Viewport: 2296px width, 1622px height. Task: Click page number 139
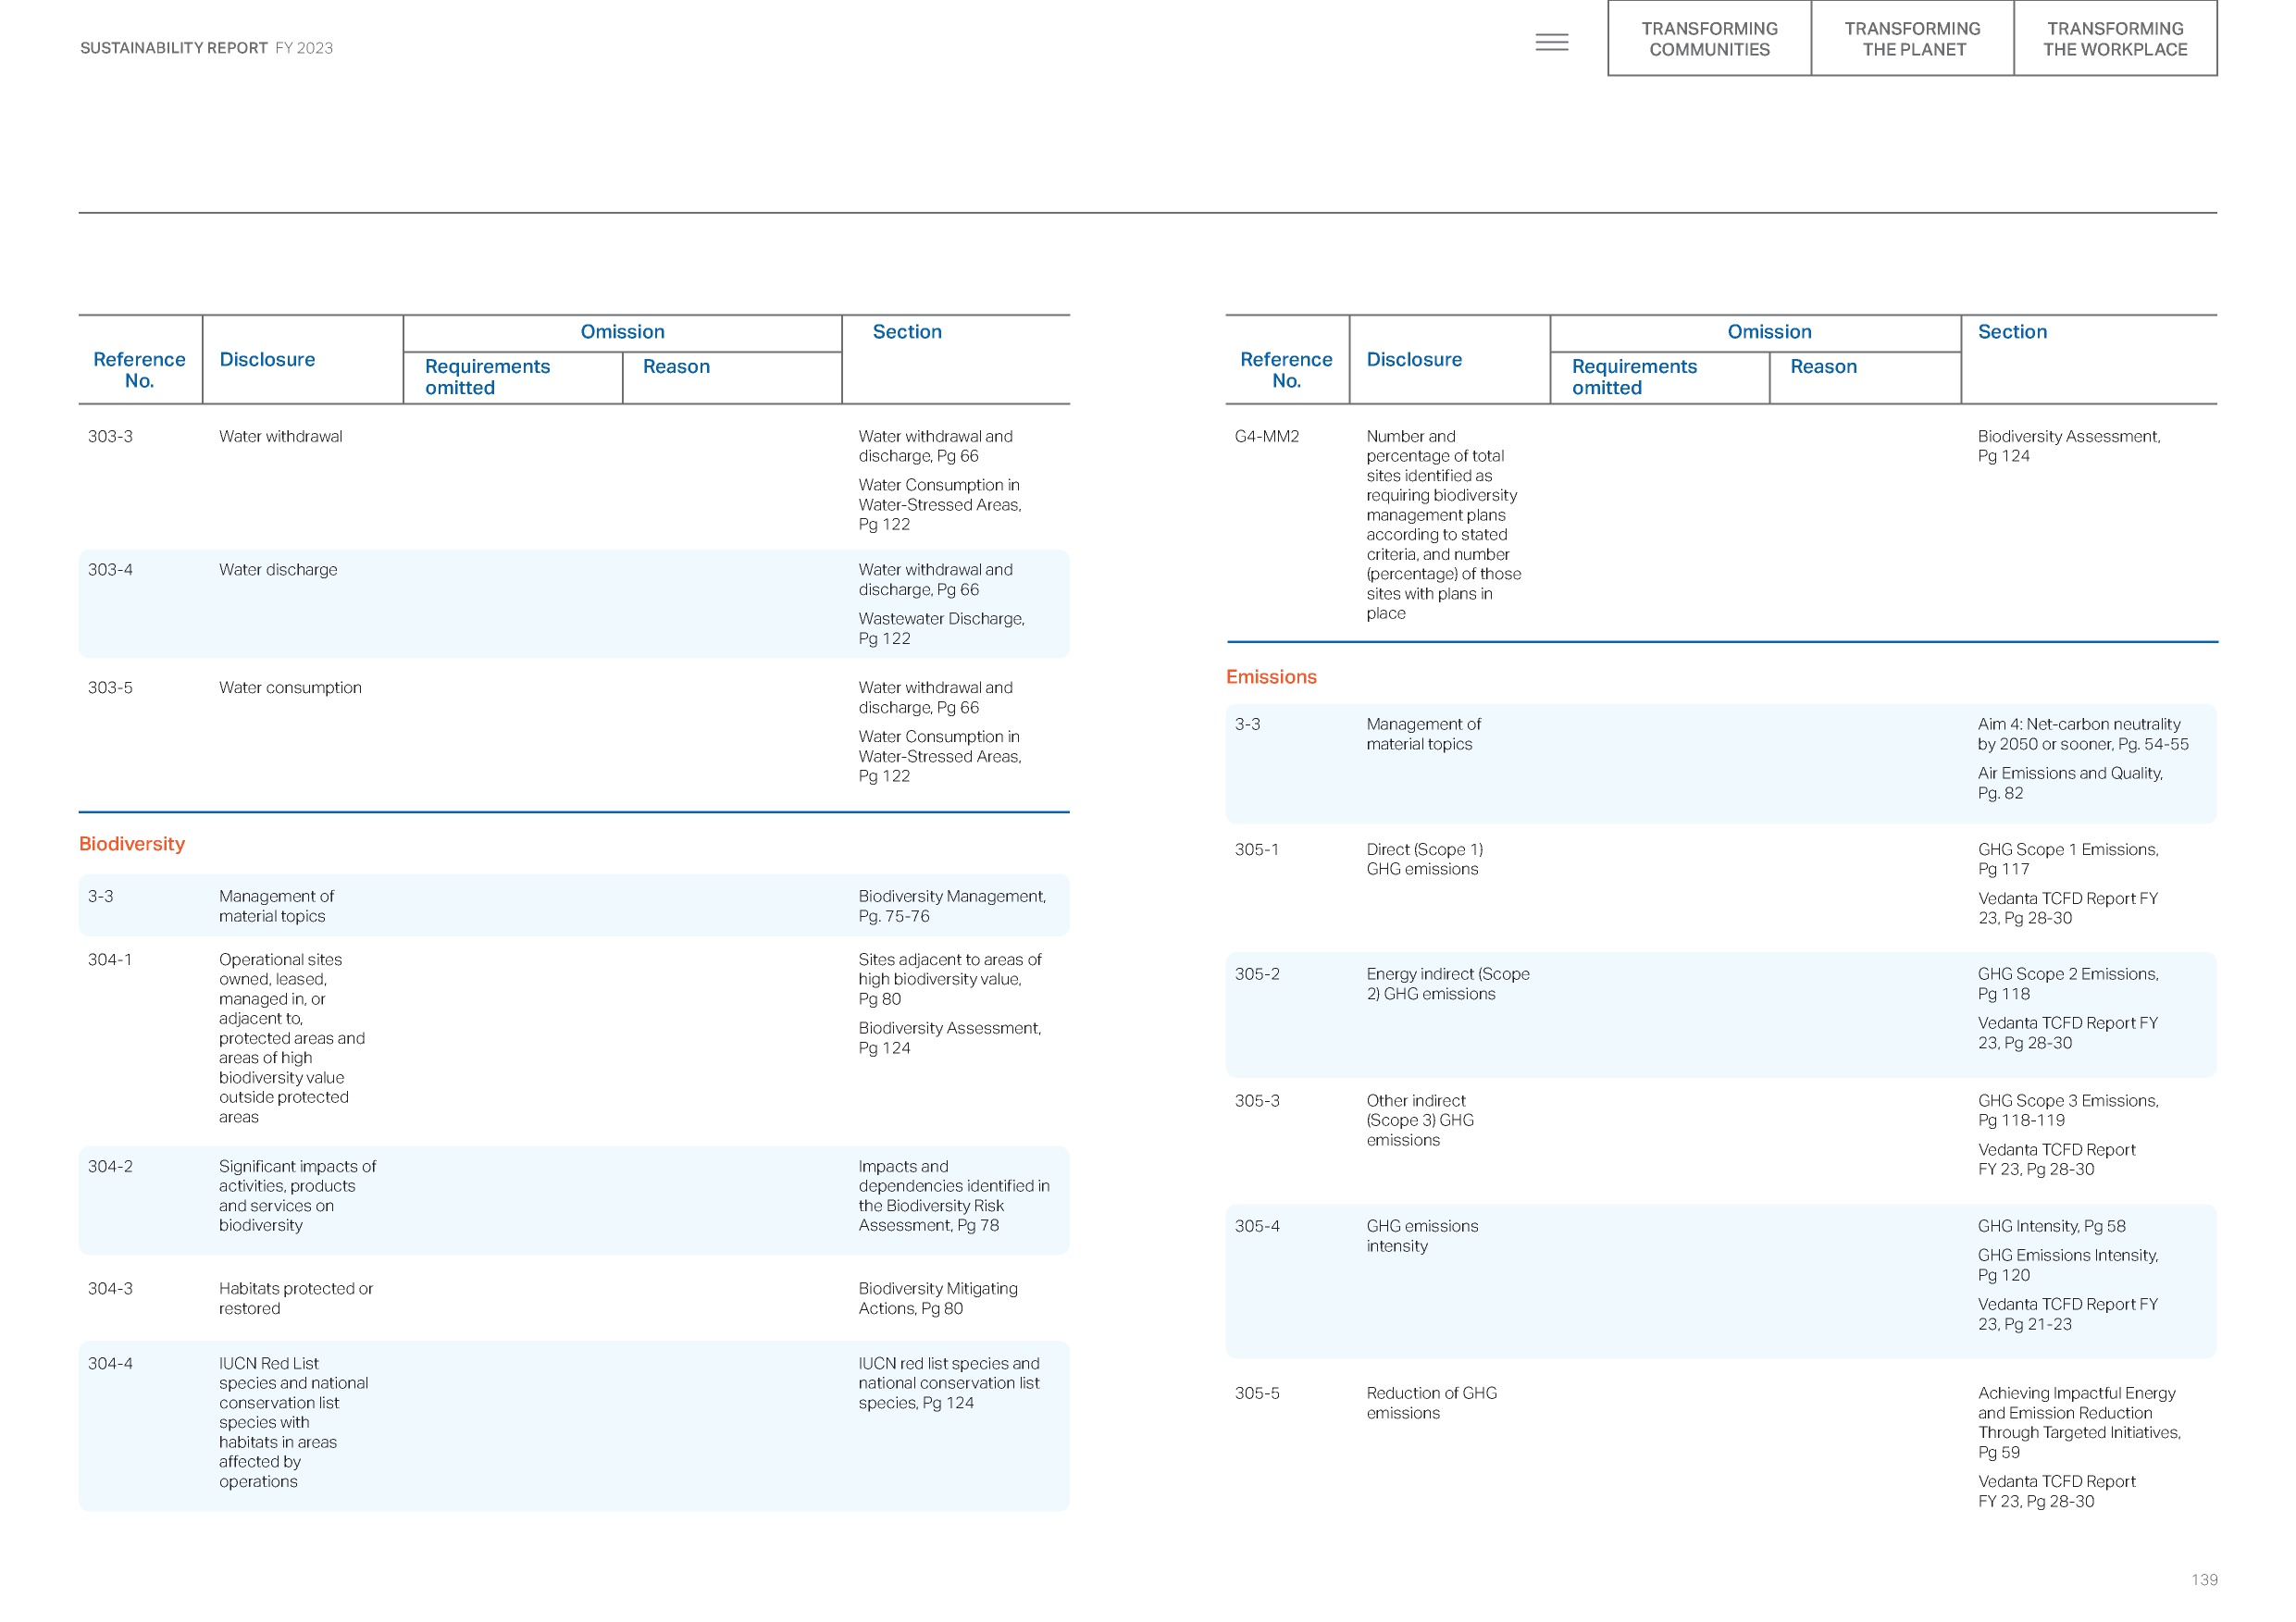click(x=2203, y=1580)
